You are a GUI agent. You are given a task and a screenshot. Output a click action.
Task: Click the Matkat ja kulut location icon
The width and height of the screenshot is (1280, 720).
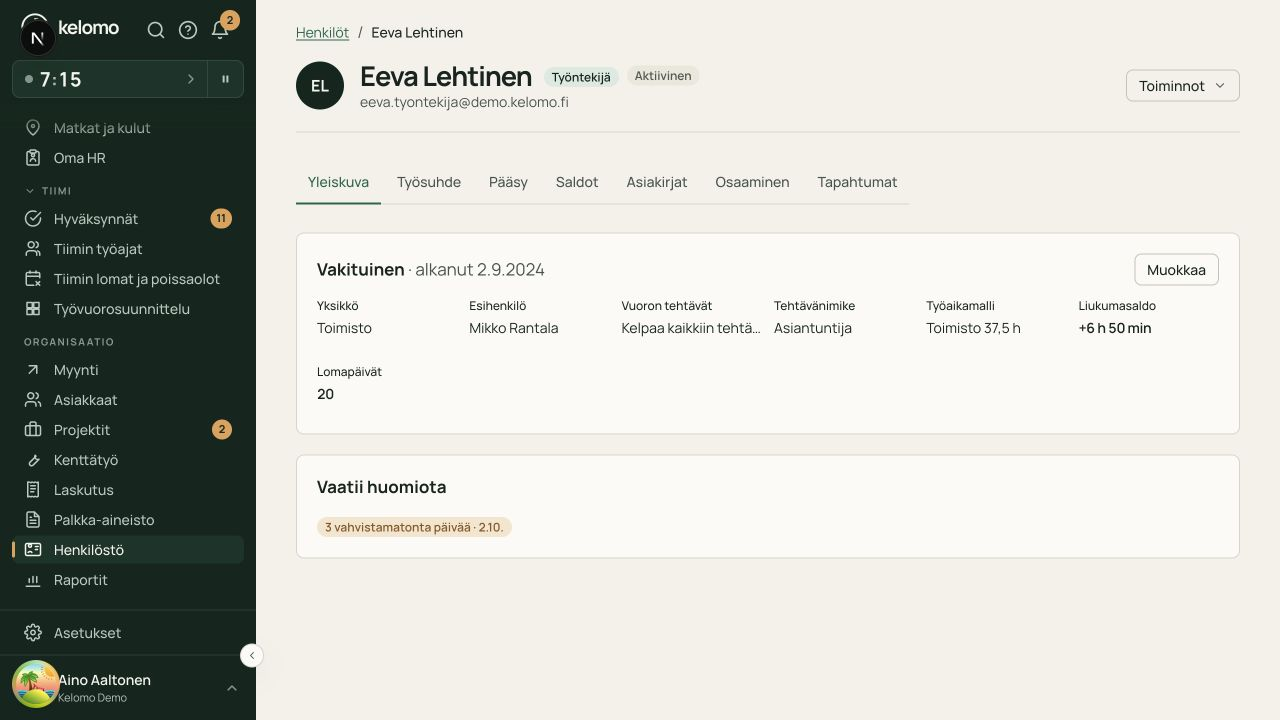click(x=33, y=128)
